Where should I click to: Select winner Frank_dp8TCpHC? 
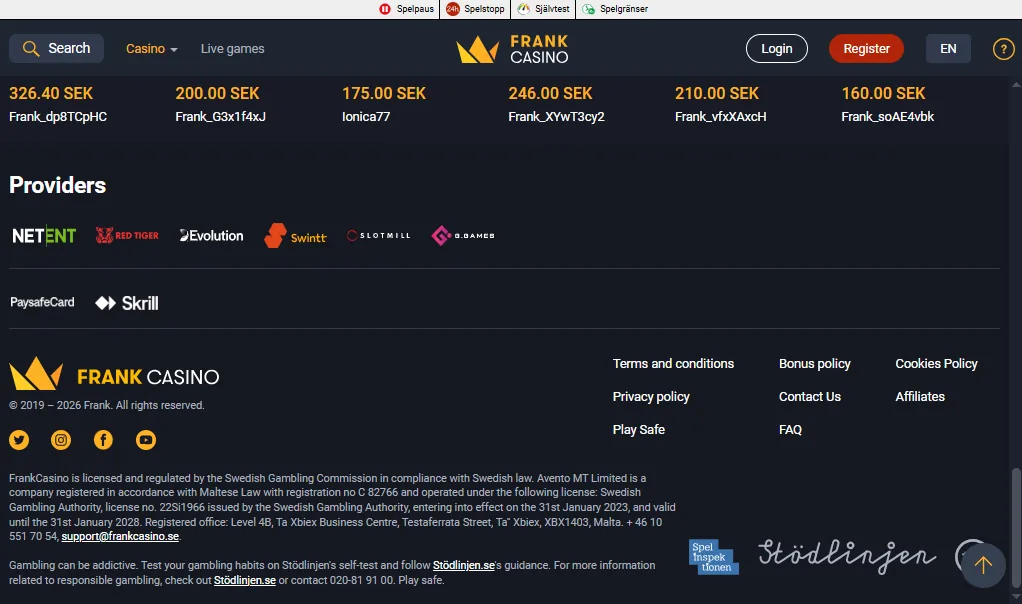coord(58,117)
